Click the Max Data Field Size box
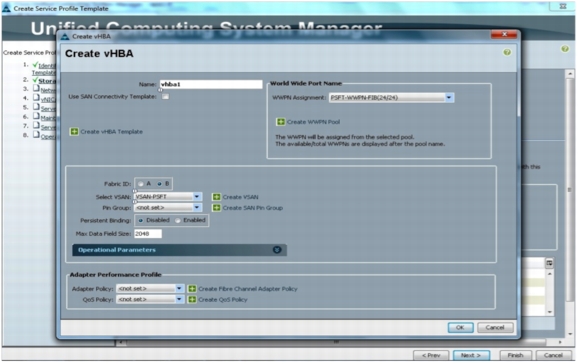Screen dimensions: 578x364 point(148,234)
